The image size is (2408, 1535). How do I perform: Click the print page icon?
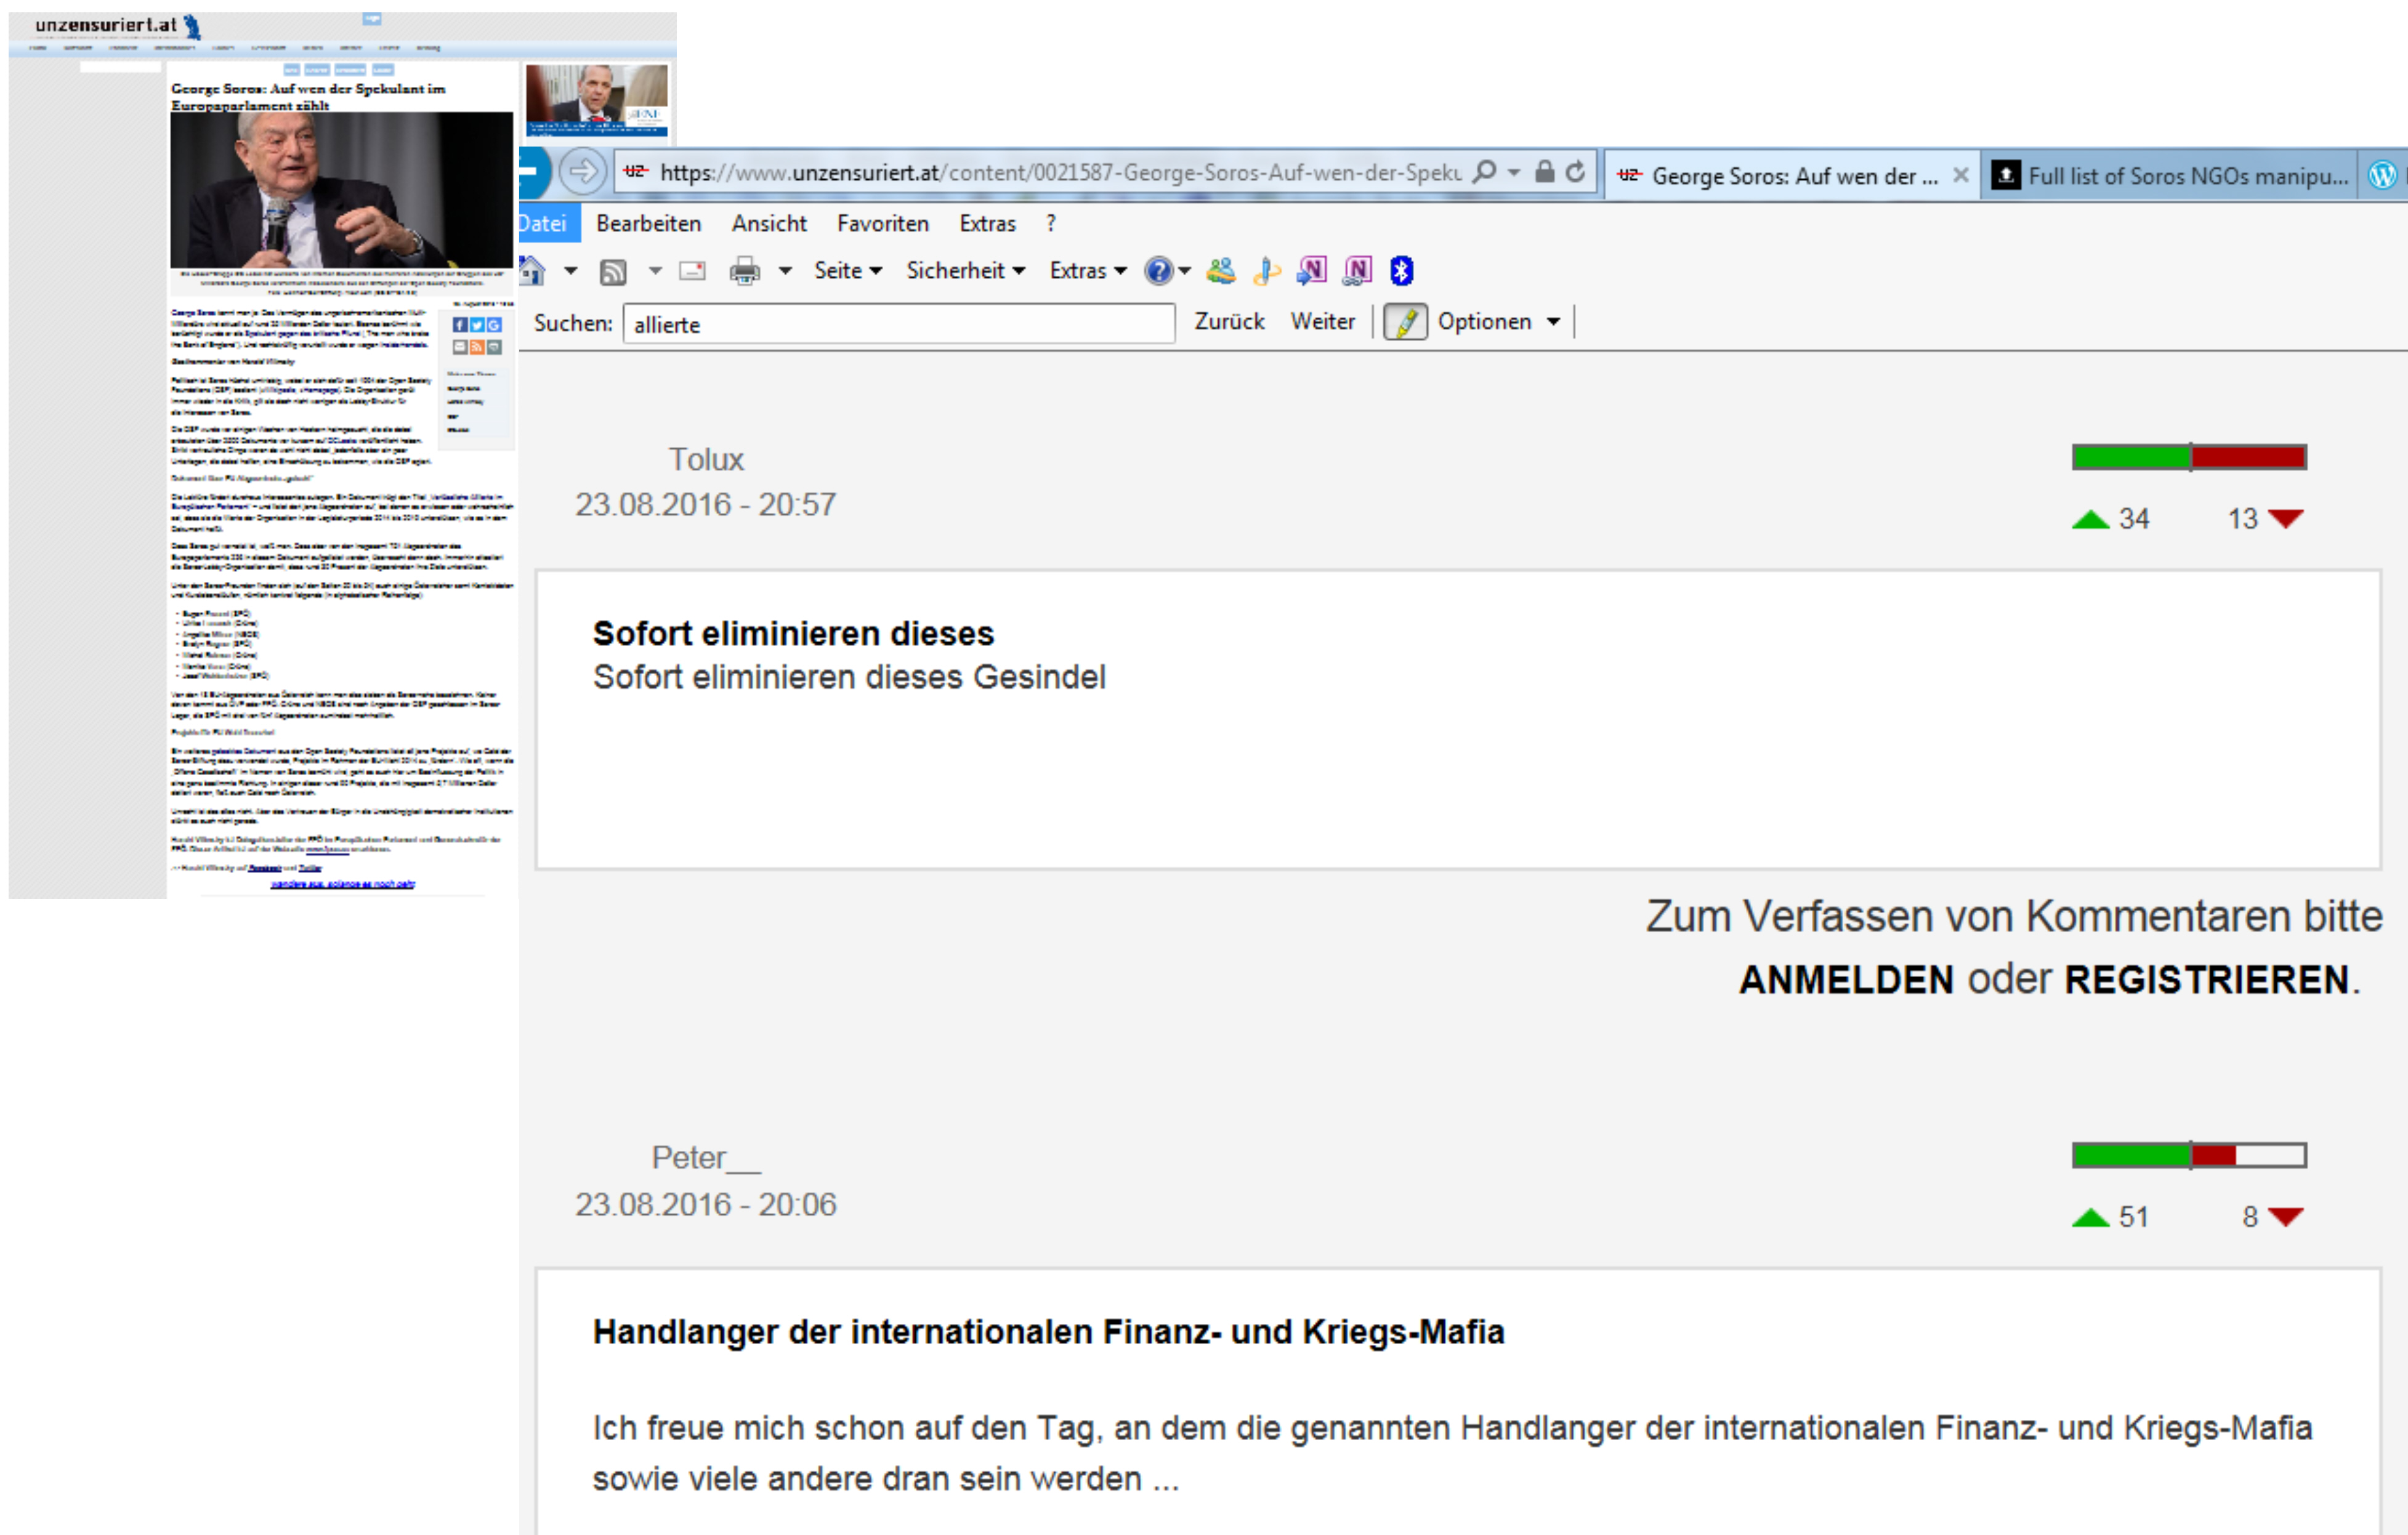click(744, 271)
